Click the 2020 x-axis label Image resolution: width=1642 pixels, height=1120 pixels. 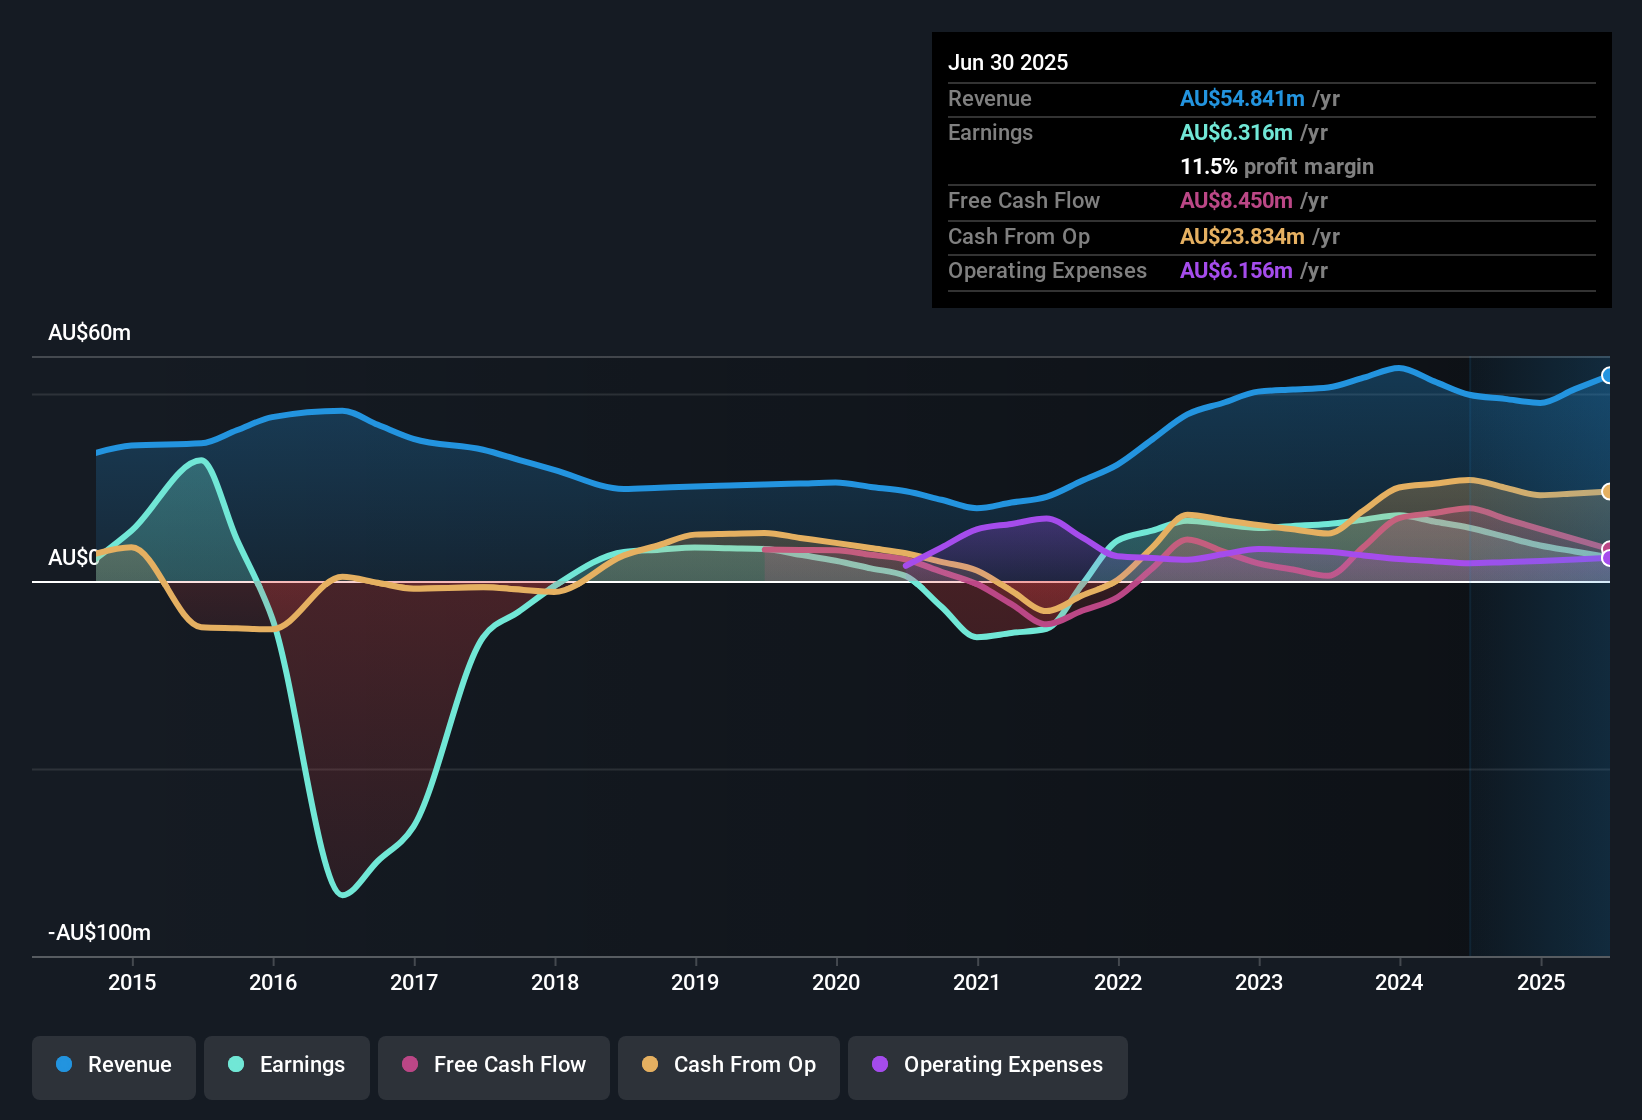[836, 982]
